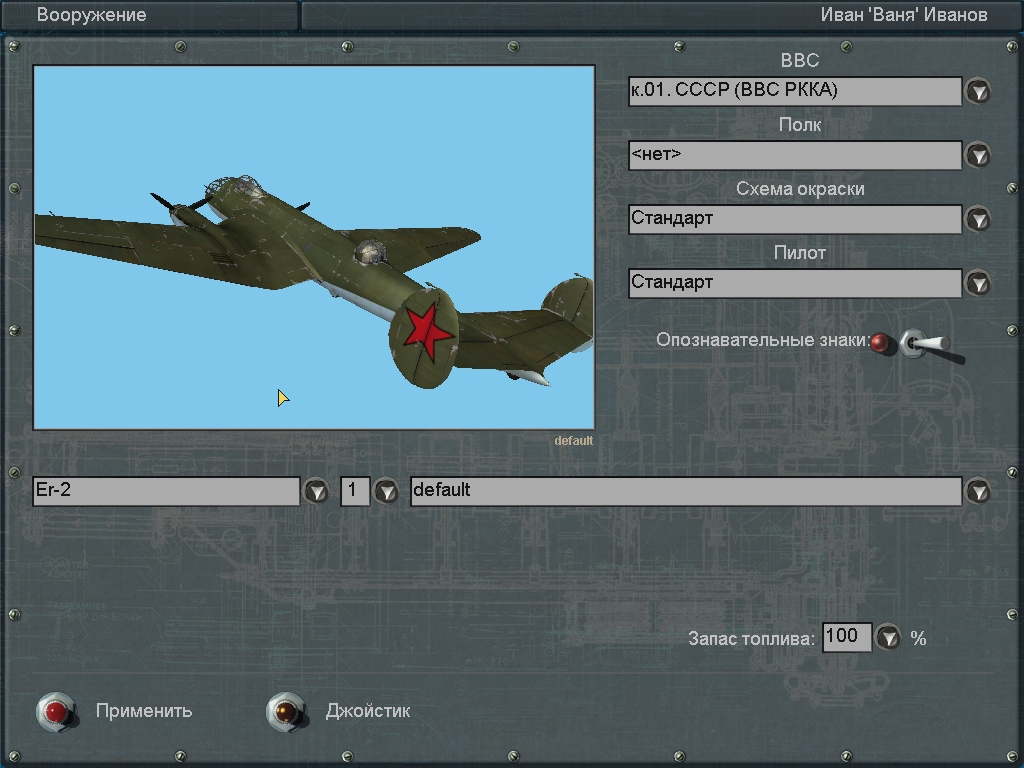Click the arrow button next to Er-2 aircraft
The image size is (1024, 768).
(316, 492)
